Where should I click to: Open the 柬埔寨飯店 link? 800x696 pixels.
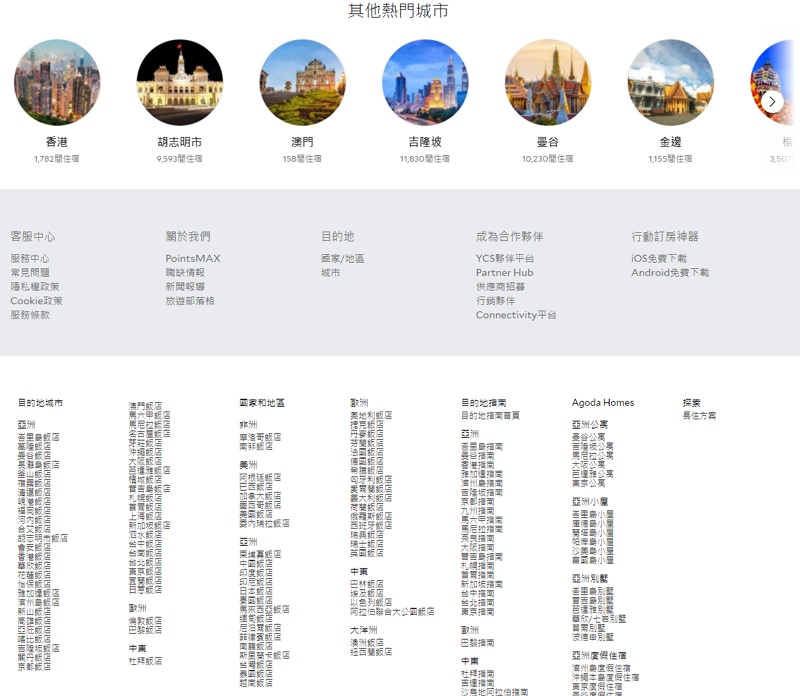[260, 554]
